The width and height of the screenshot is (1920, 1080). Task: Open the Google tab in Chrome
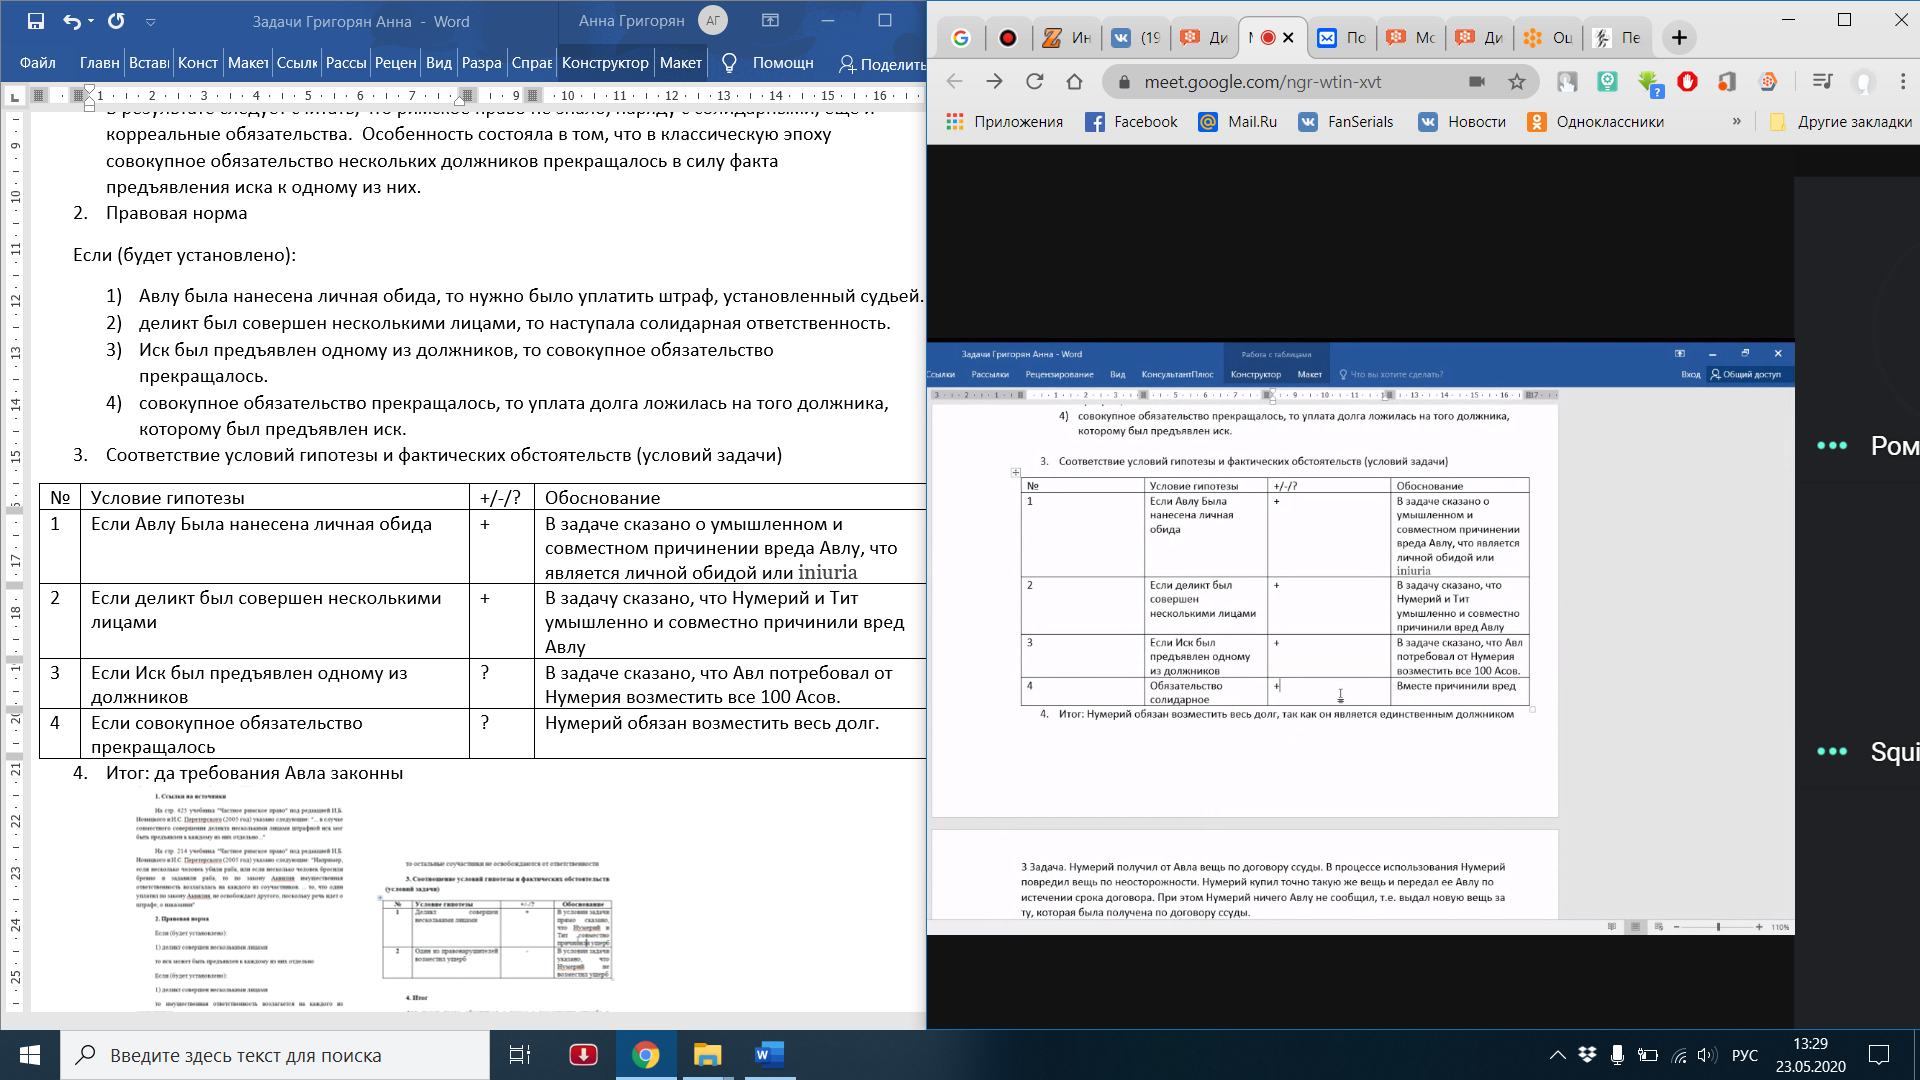(x=961, y=38)
